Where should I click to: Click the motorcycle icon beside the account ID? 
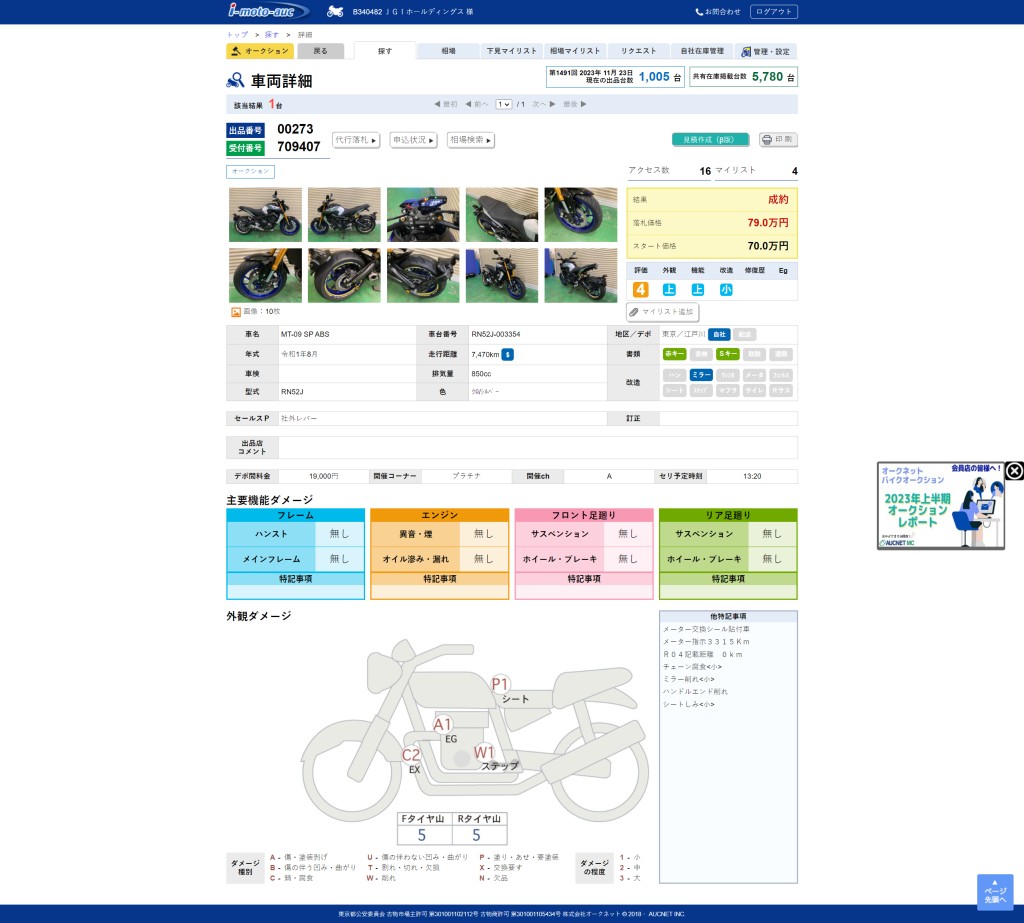(335, 12)
